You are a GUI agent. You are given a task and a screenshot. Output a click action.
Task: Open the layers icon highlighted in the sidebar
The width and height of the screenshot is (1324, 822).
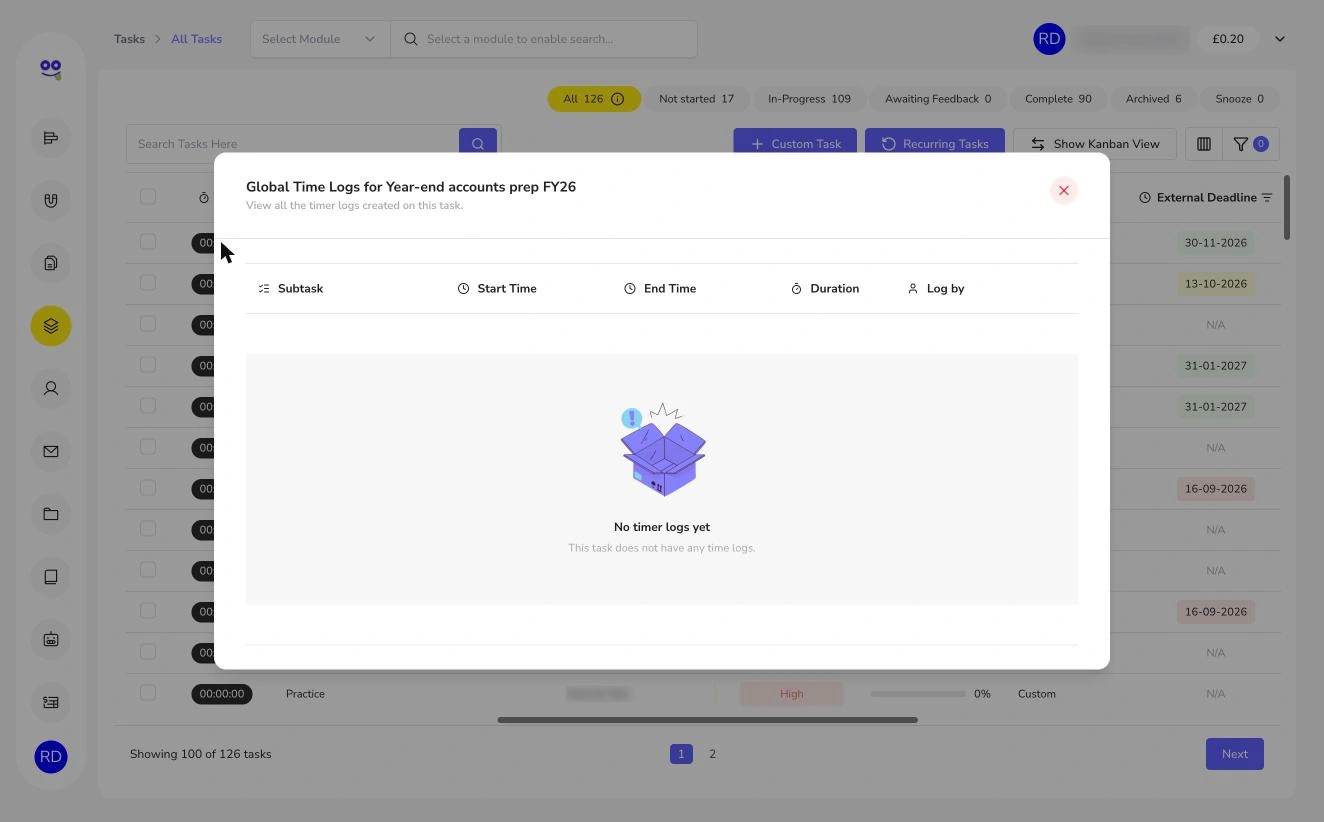51,326
